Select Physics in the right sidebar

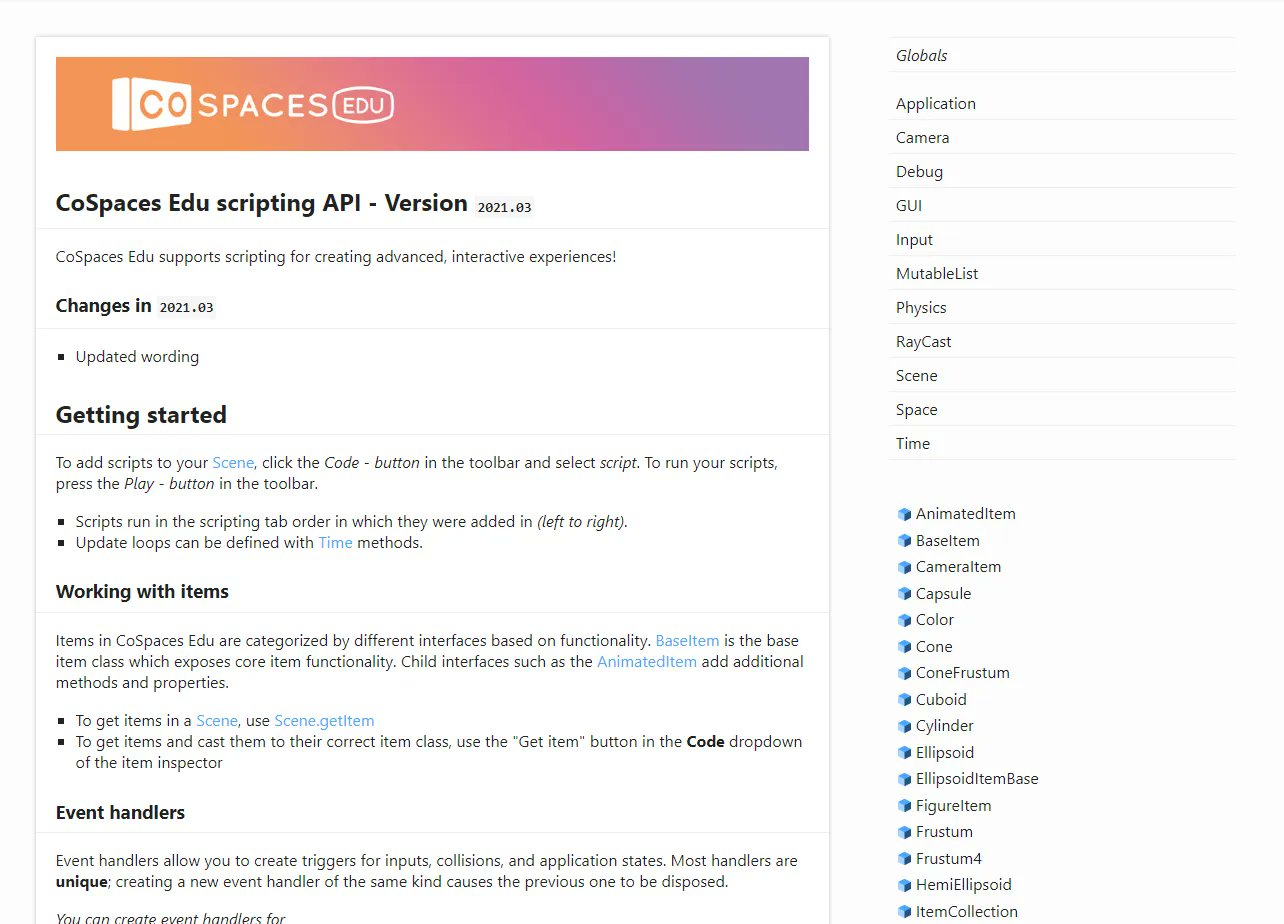click(920, 307)
